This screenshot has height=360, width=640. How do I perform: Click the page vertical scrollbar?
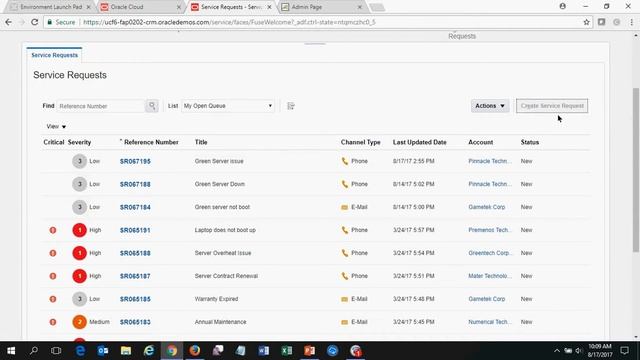636,170
